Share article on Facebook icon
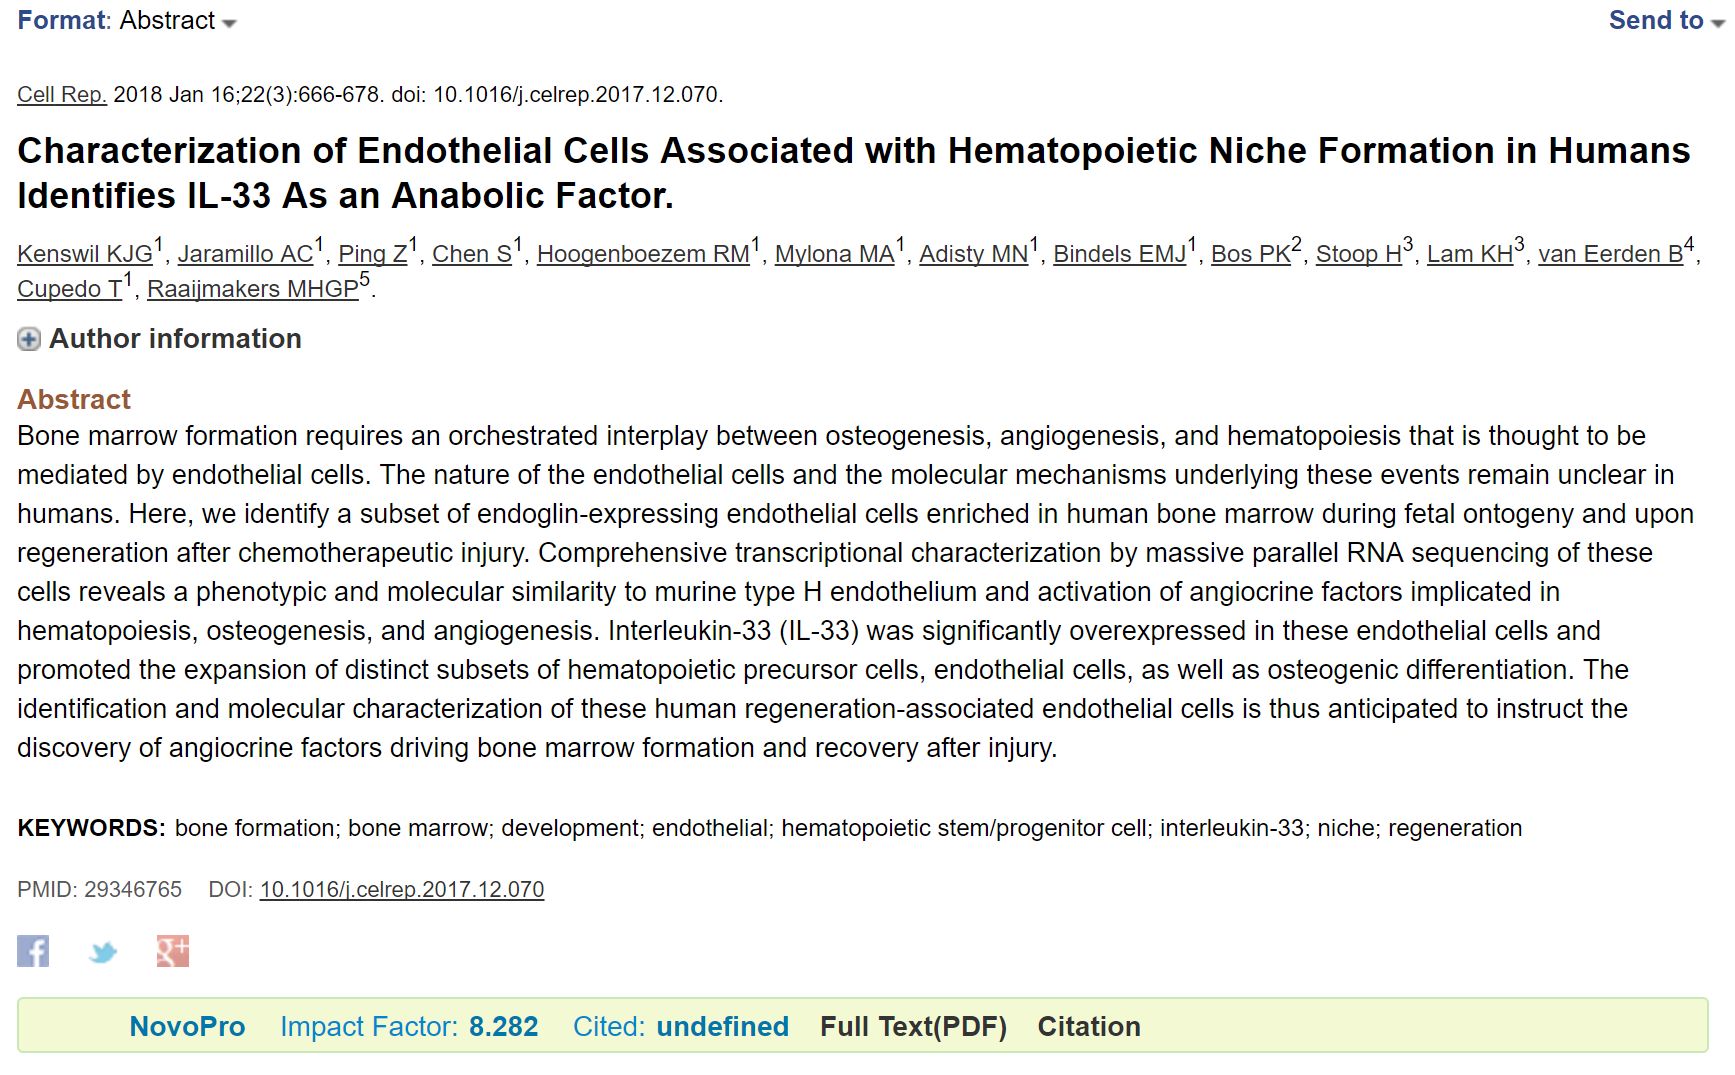This screenshot has width=1735, height=1075. pos(33,950)
